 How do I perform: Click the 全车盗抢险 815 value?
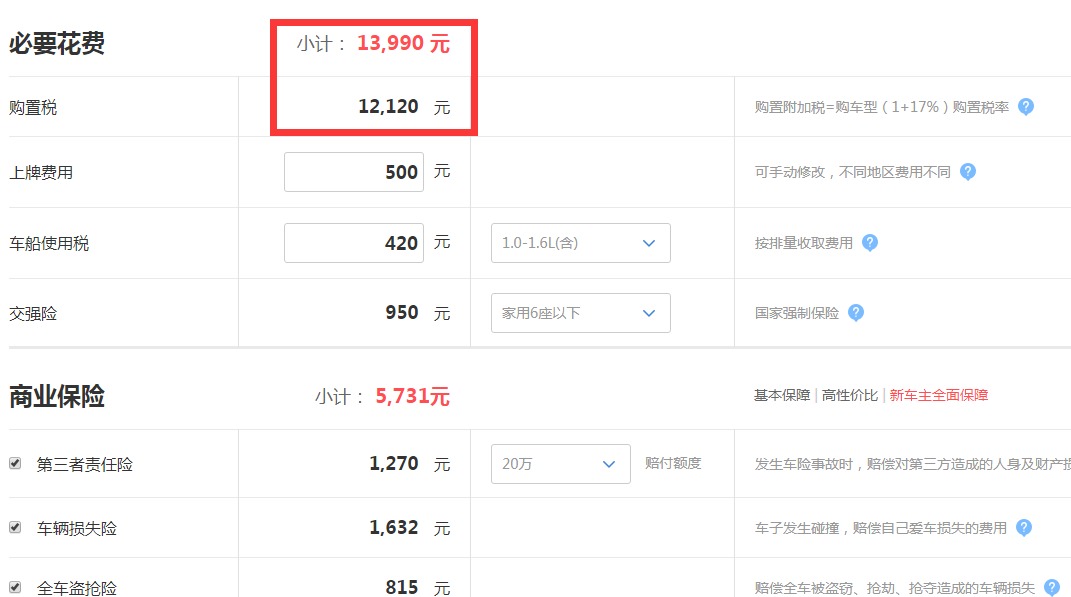coord(402,587)
